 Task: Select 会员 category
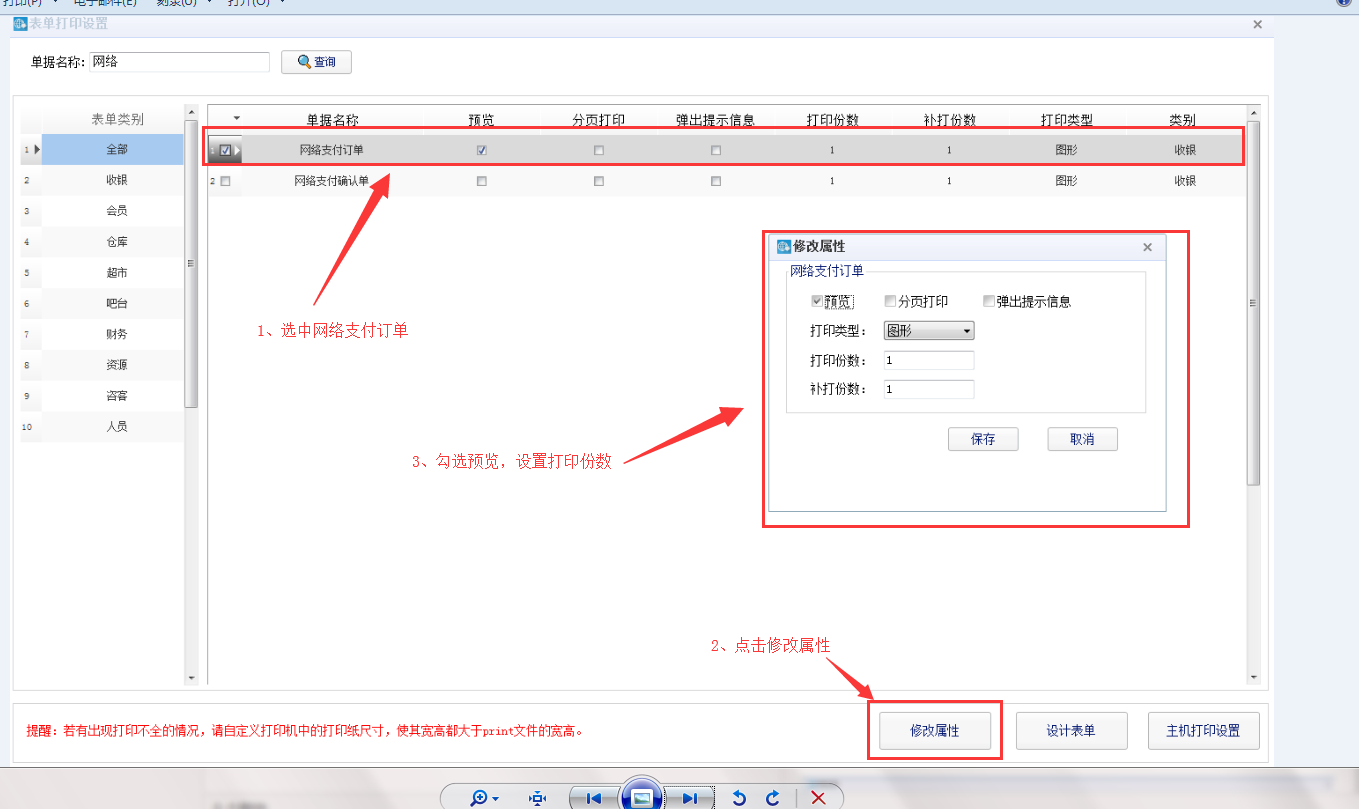coord(113,211)
